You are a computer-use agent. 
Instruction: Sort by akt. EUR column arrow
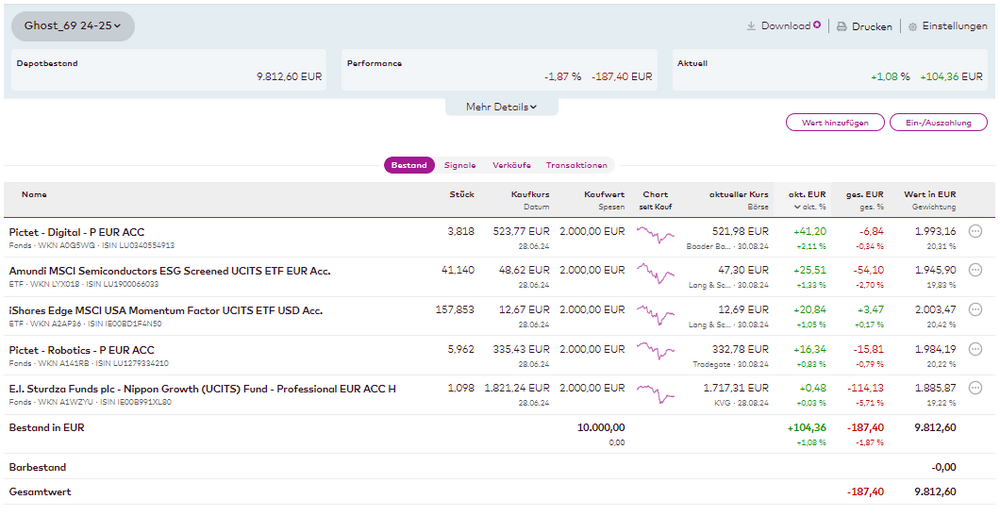pos(797,207)
